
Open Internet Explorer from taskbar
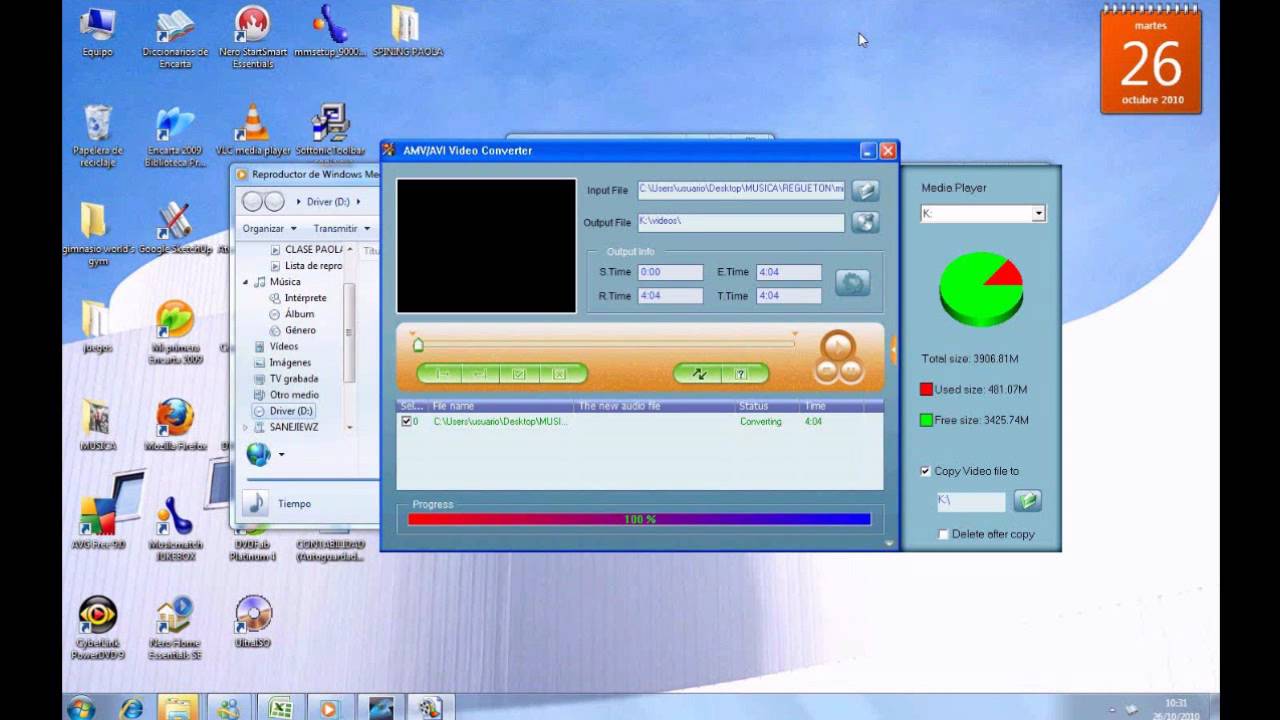131,708
